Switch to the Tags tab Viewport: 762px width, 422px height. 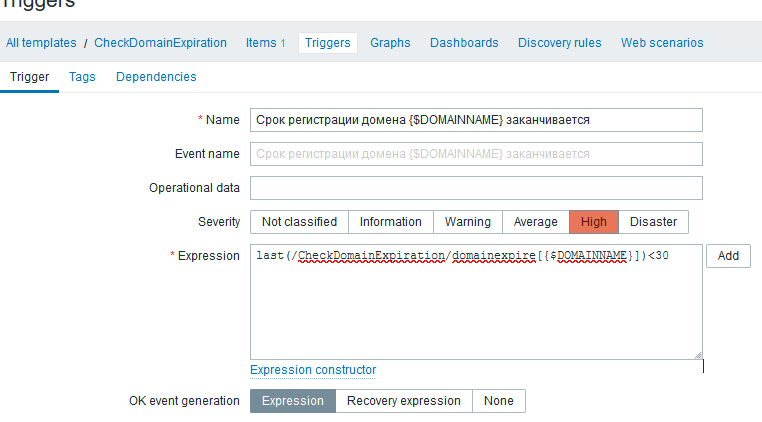point(82,77)
